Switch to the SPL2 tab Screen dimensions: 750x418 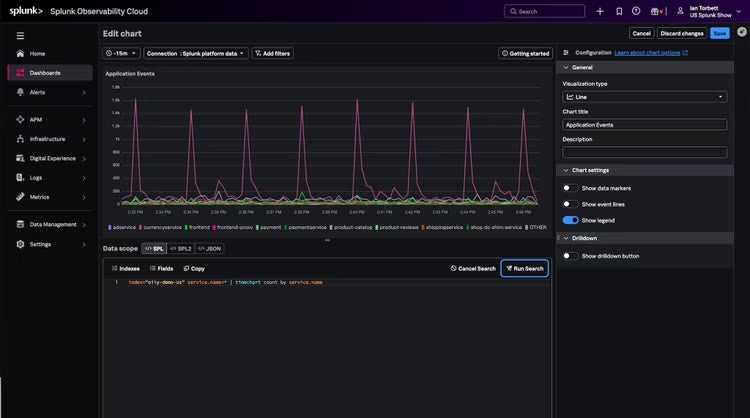click(x=181, y=249)
